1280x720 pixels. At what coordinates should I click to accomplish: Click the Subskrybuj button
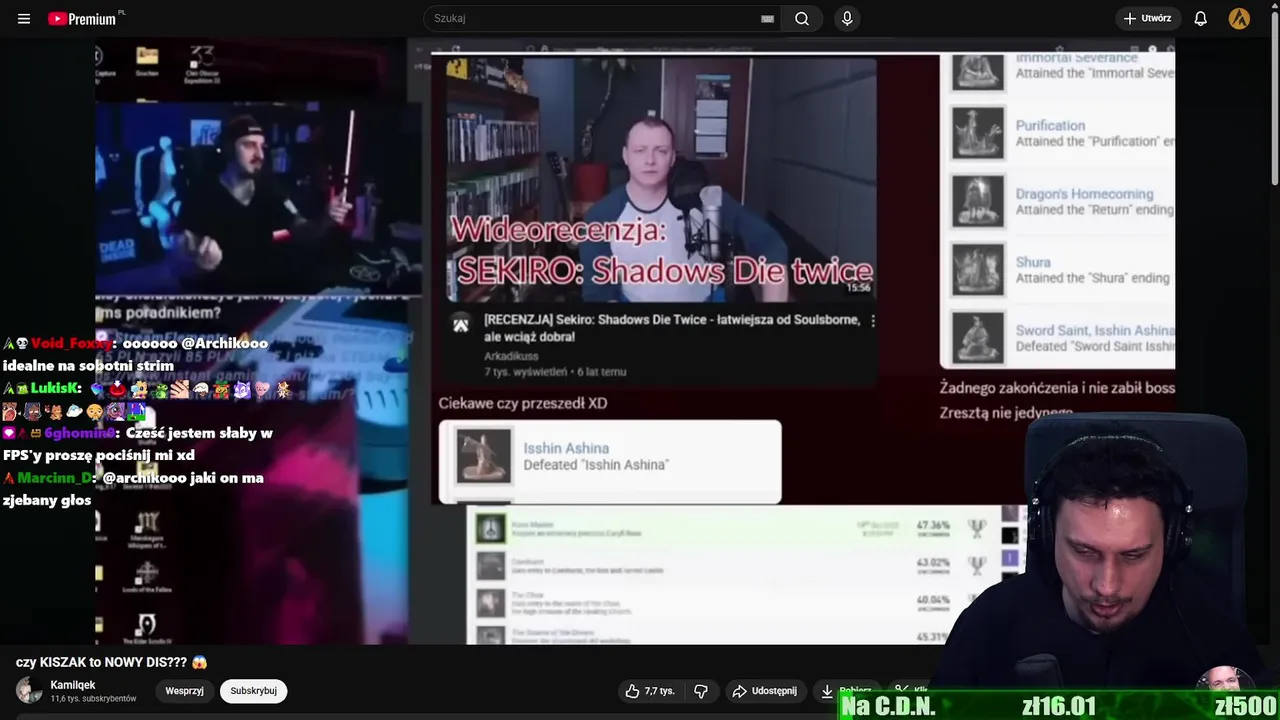(253, 691)
